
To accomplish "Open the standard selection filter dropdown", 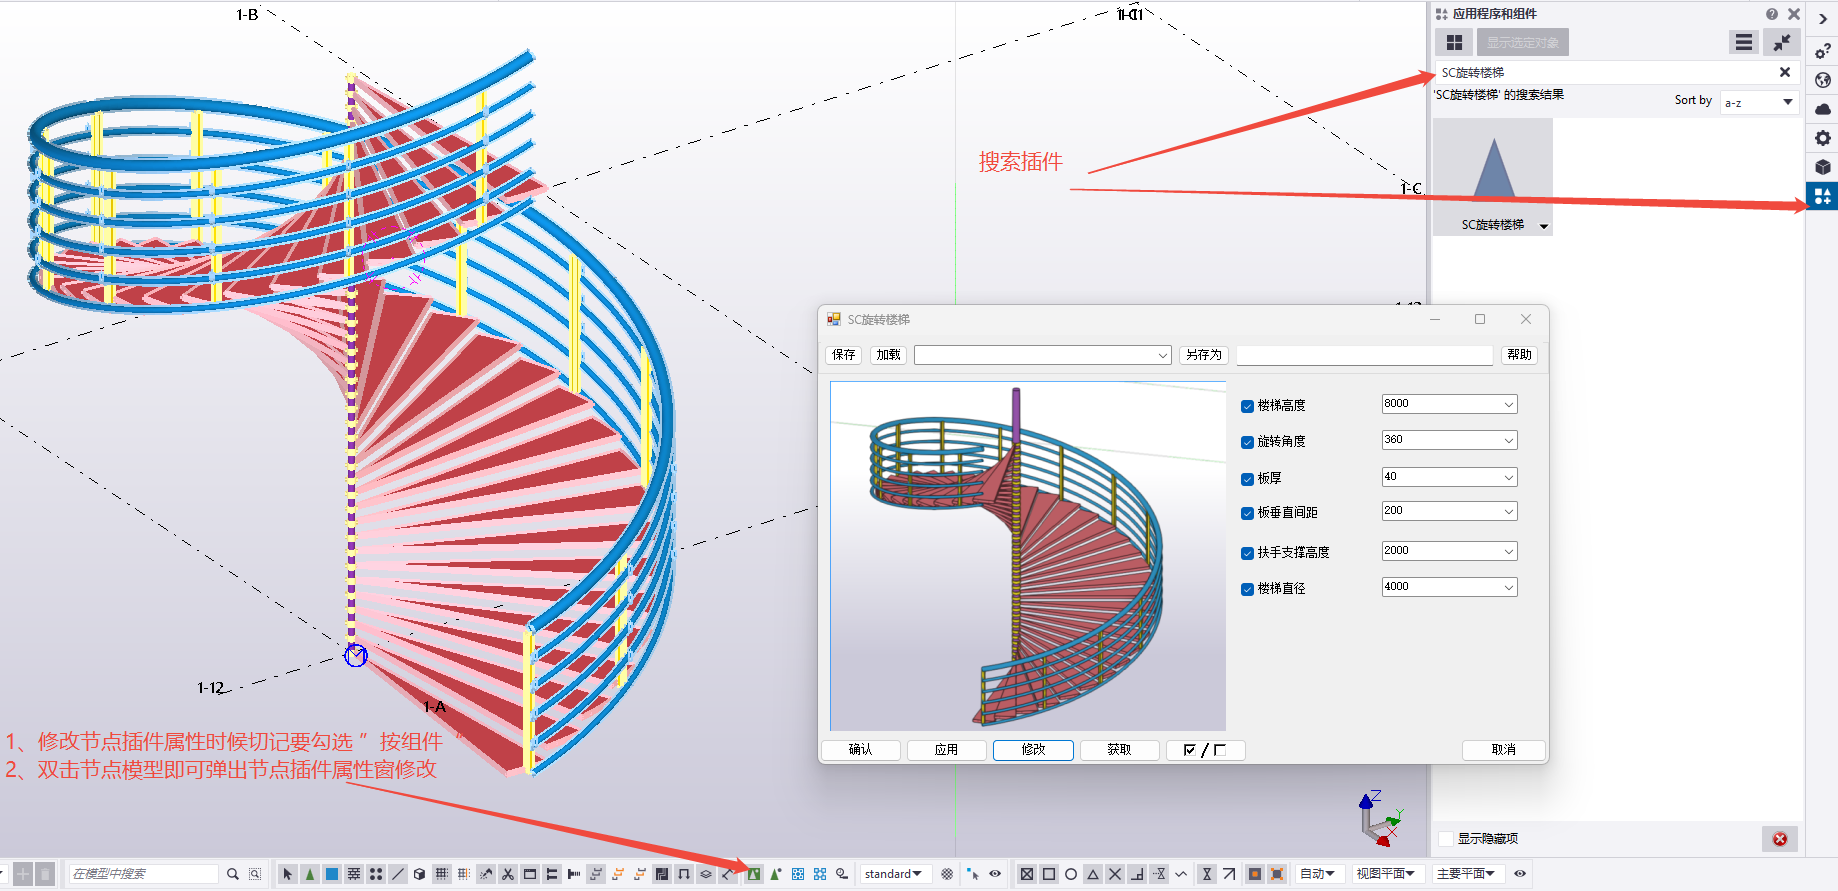I will (894, 874).
